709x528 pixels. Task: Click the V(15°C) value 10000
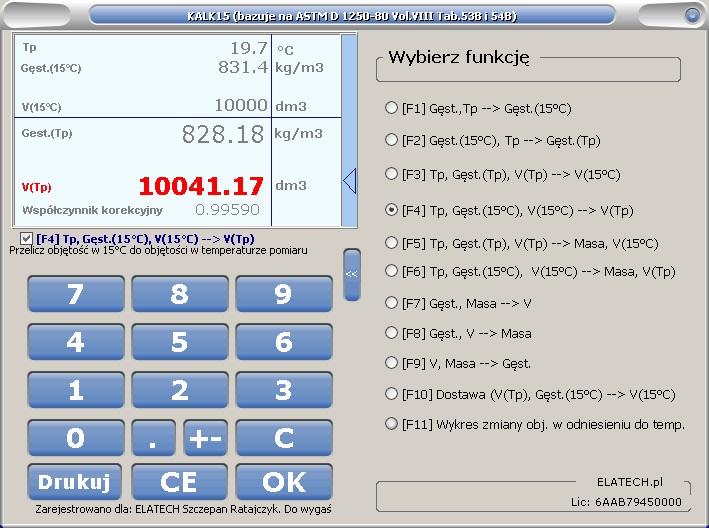(x=241, y=105)
